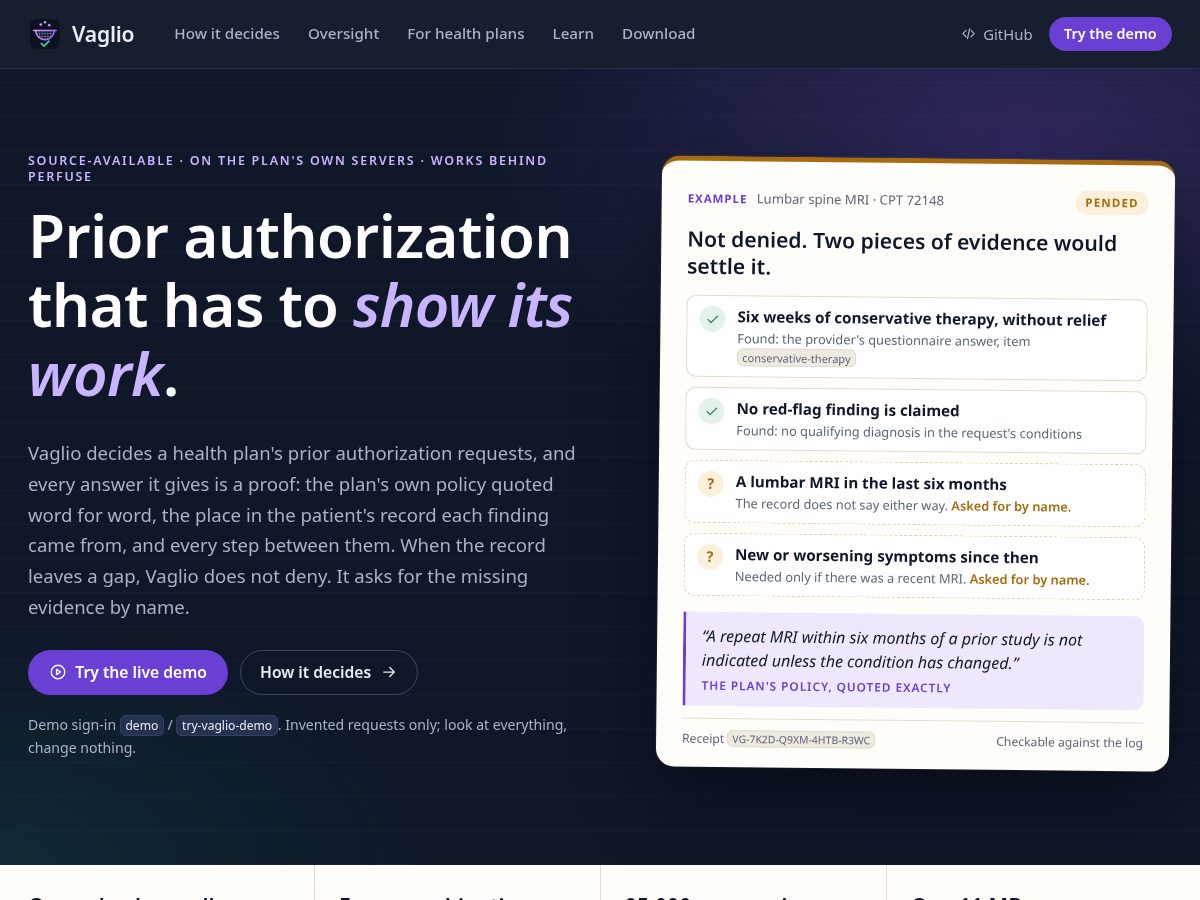Click 'Six weeks of conservative therapy, without relief'
Viewport: 1200px width, 900px height.
click(x=922, y=320)
